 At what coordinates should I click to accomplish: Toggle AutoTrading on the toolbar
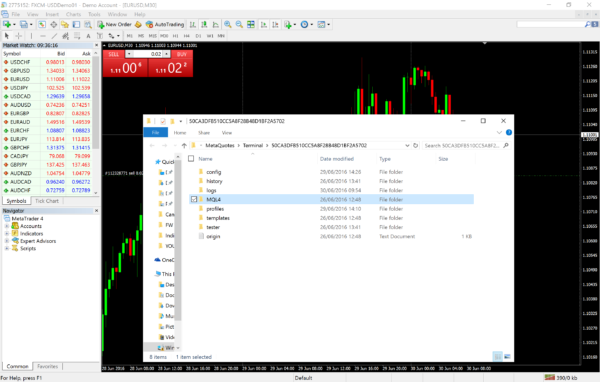point(165,24)
